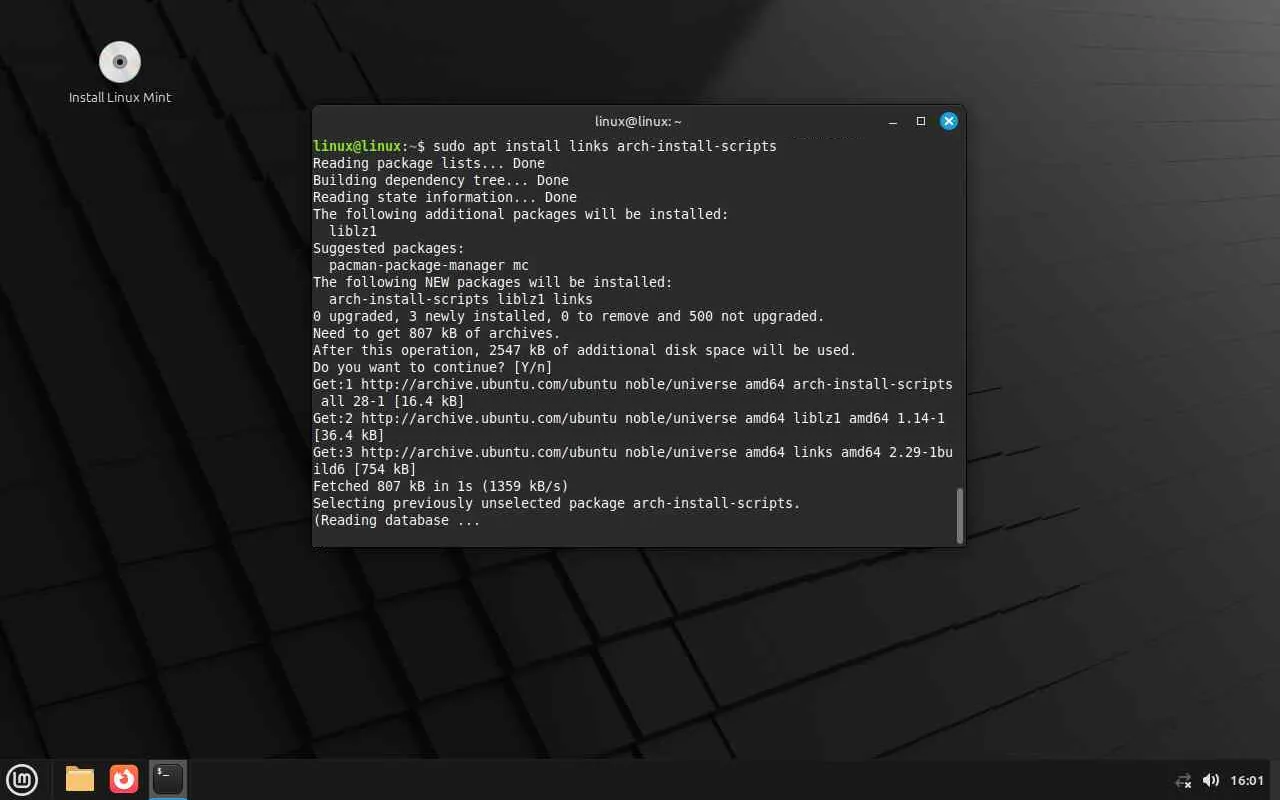Click the 'Suggested packages:' line
1280x800 pixels.
389,248
